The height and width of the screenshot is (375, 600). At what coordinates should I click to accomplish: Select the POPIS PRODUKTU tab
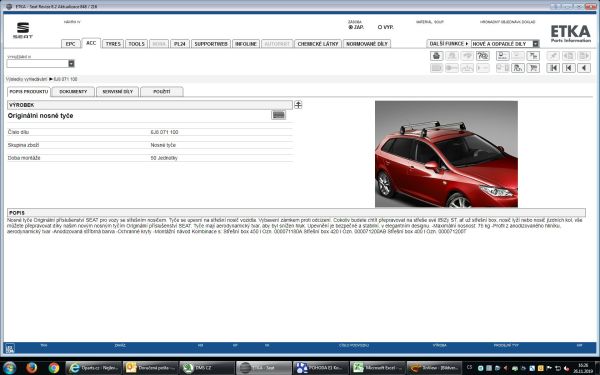click(x=29, y=92)
